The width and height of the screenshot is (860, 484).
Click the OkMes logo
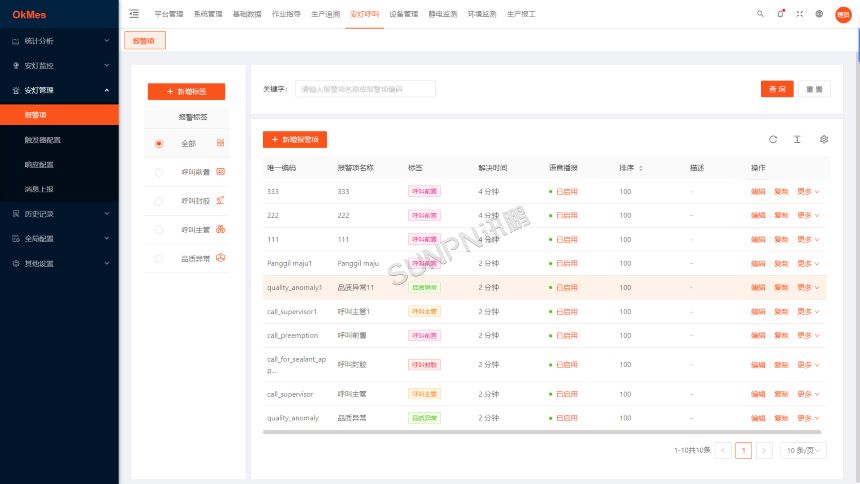29,15
